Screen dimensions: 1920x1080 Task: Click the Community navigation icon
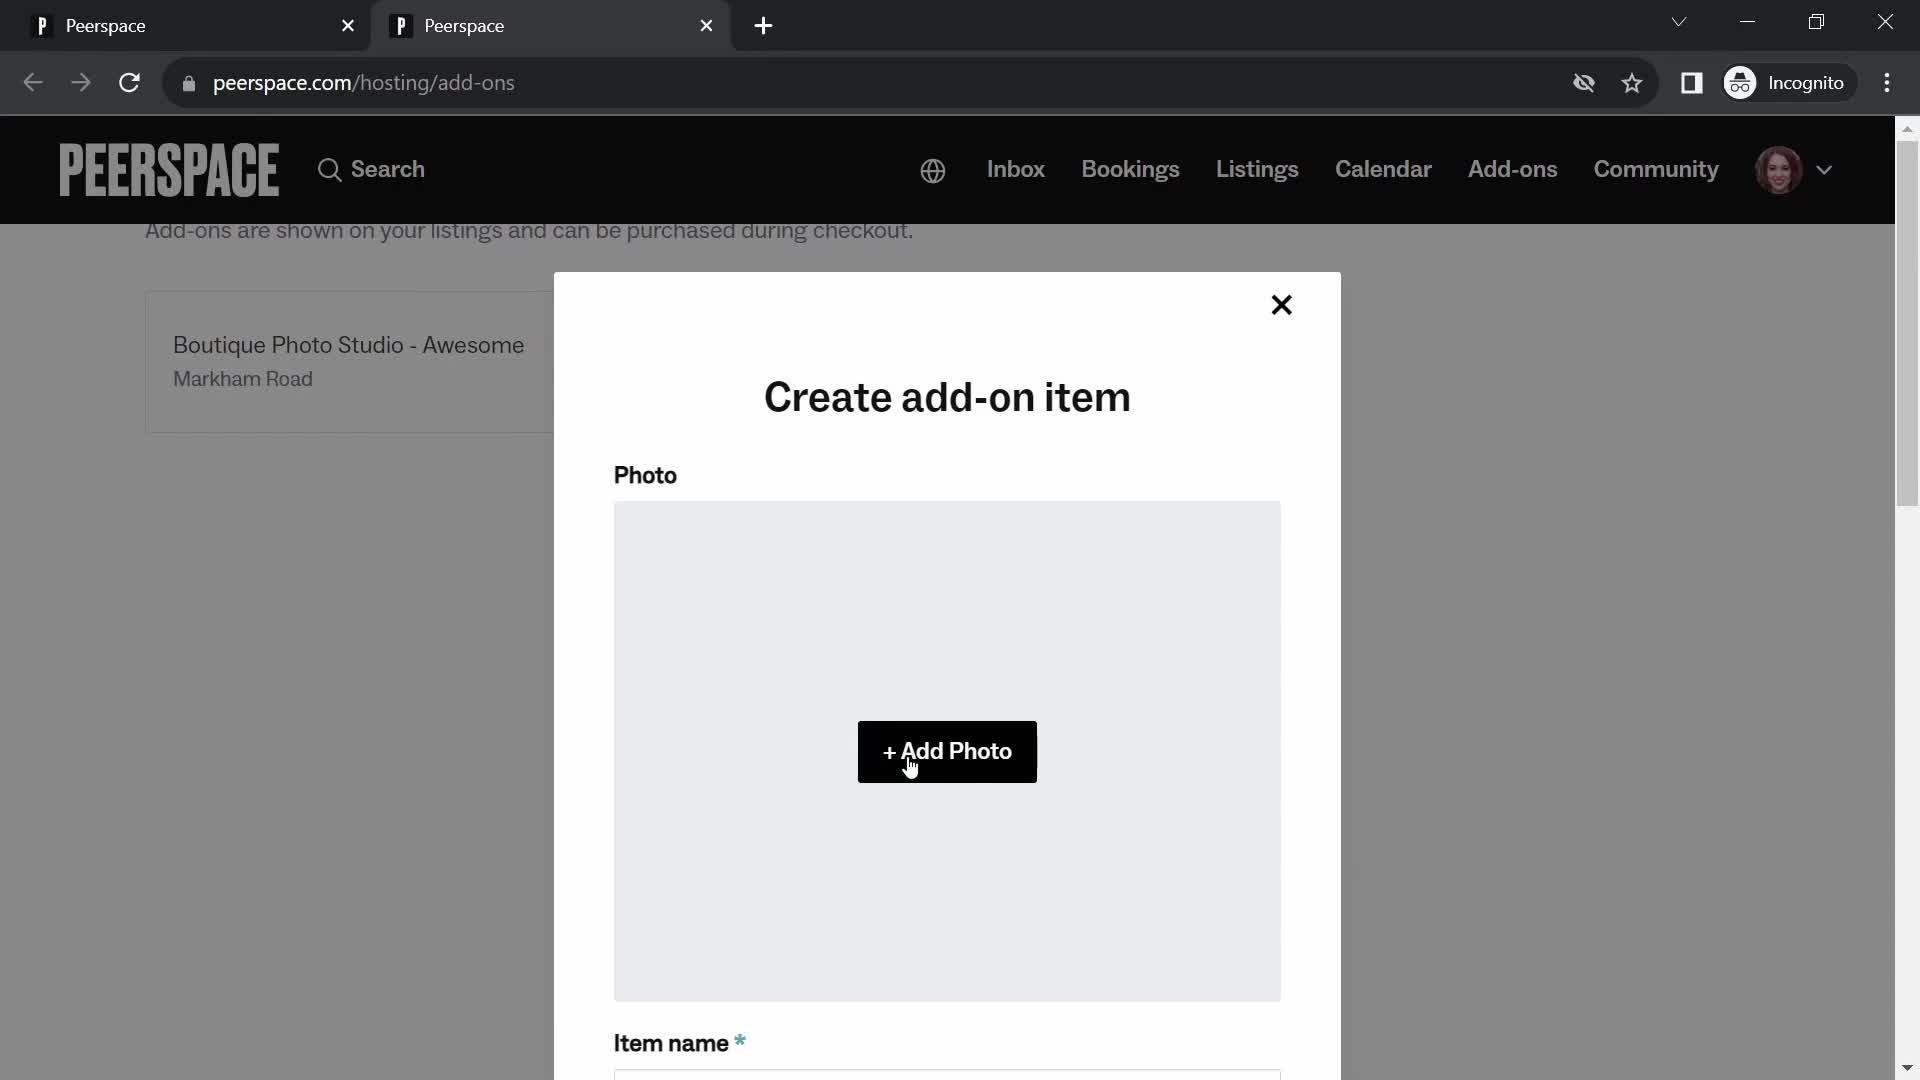1656,169
